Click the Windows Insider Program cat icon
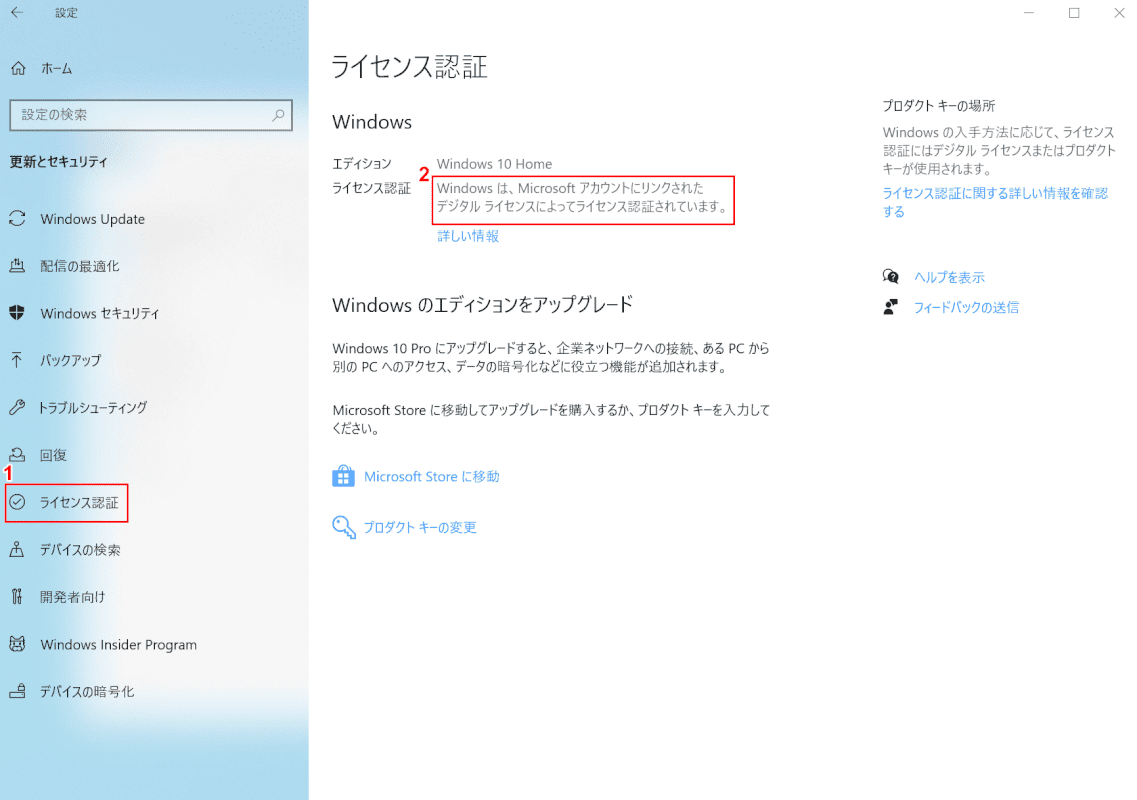 (17, 644)
